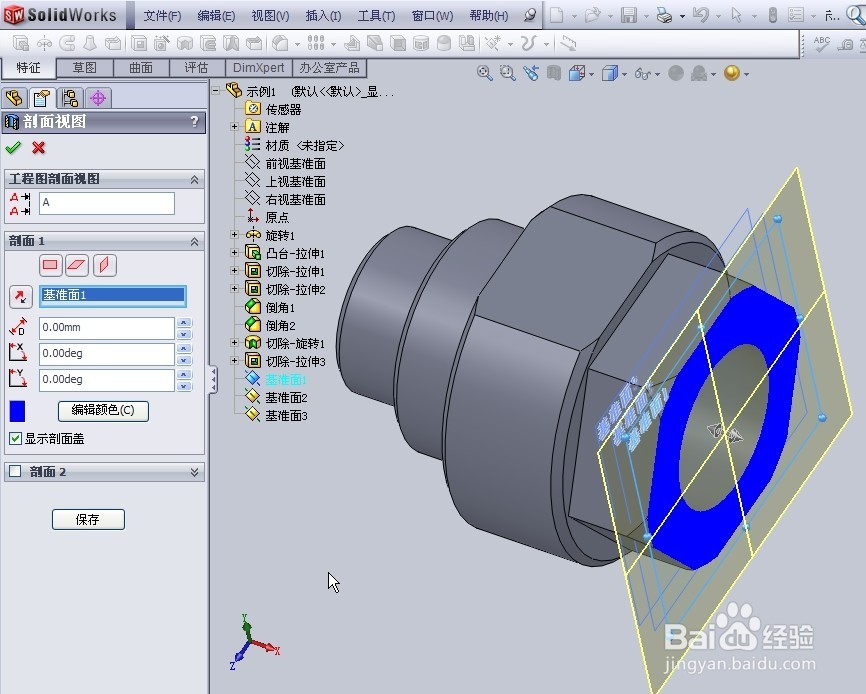Select 基准面2 in the feature tree
Screen dimensions: 866x694
tap(286, 398)
